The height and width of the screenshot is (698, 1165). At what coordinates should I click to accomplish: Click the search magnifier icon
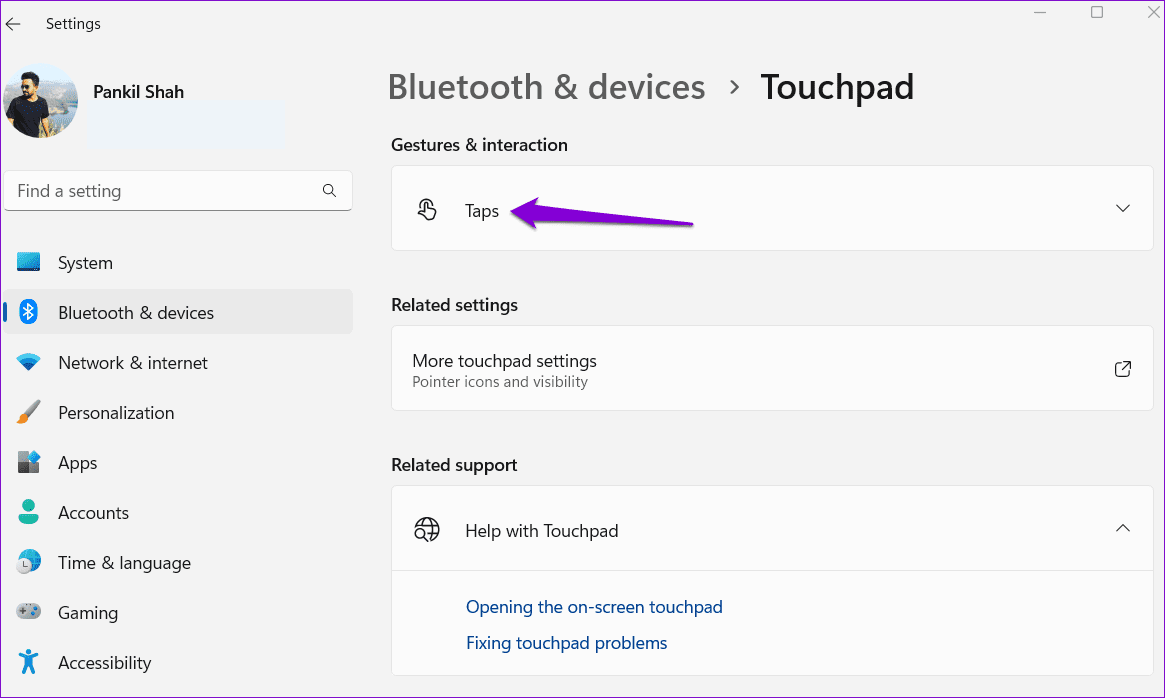[329, 191]
